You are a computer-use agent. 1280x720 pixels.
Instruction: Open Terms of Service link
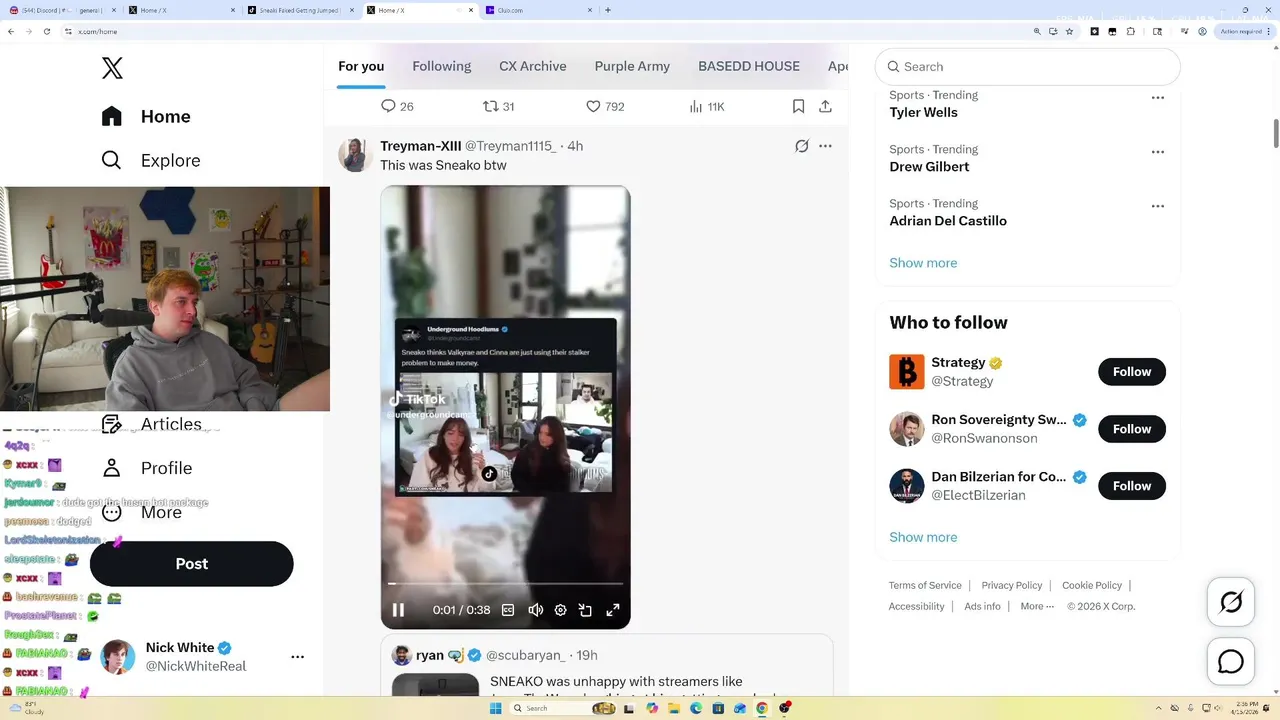(x=925, y=585)
